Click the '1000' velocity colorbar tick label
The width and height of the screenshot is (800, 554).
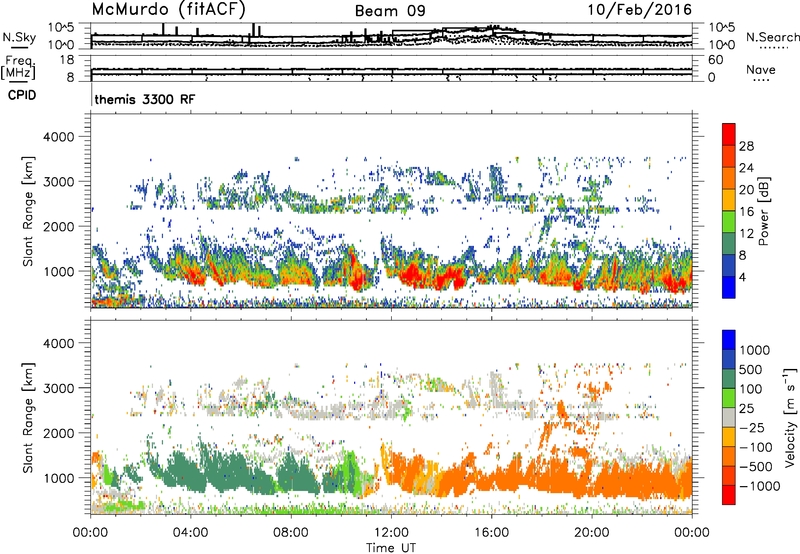pyautogui.click(x=755, y=350)
